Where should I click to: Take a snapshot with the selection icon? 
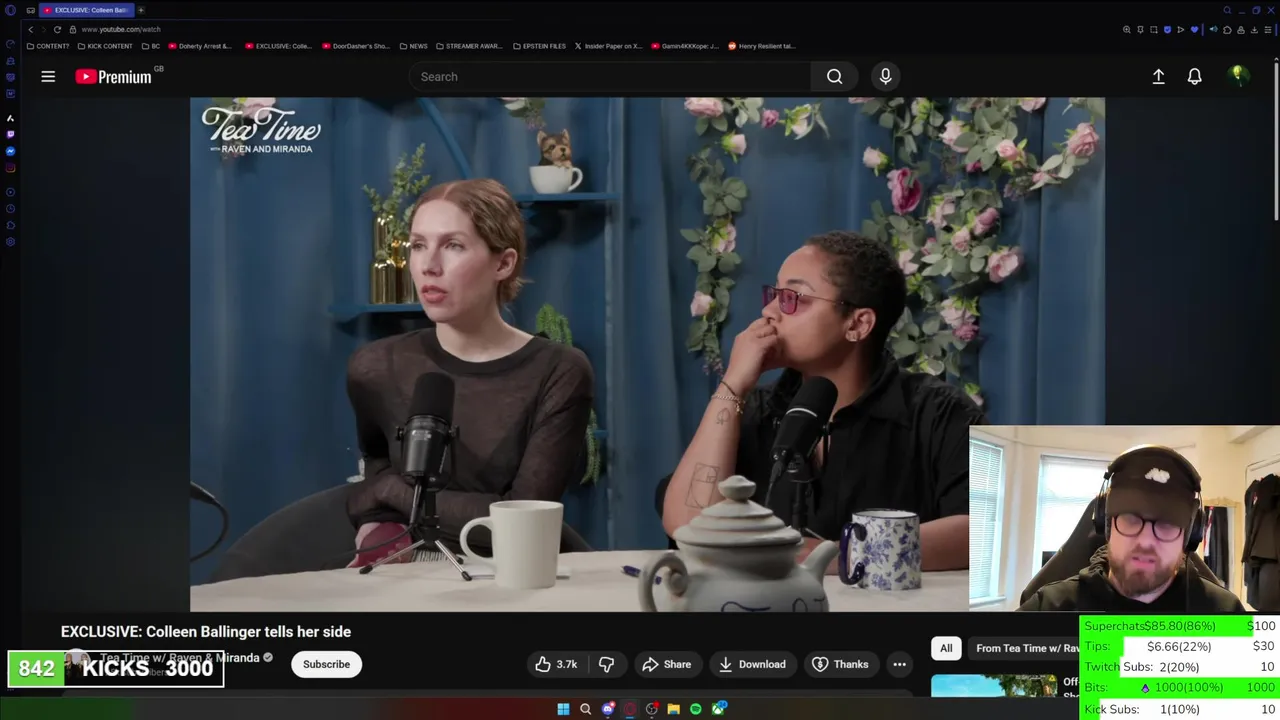pos(1154,30)
